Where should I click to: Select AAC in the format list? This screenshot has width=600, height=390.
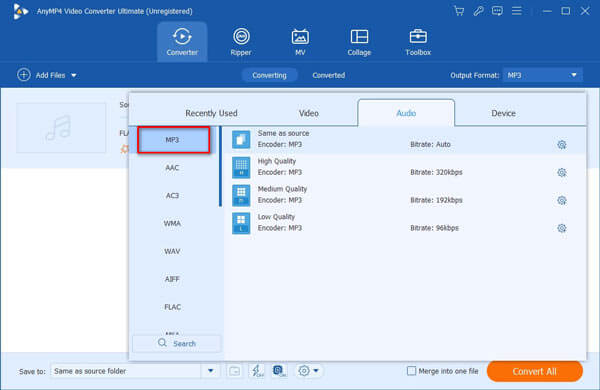(172, 168)
